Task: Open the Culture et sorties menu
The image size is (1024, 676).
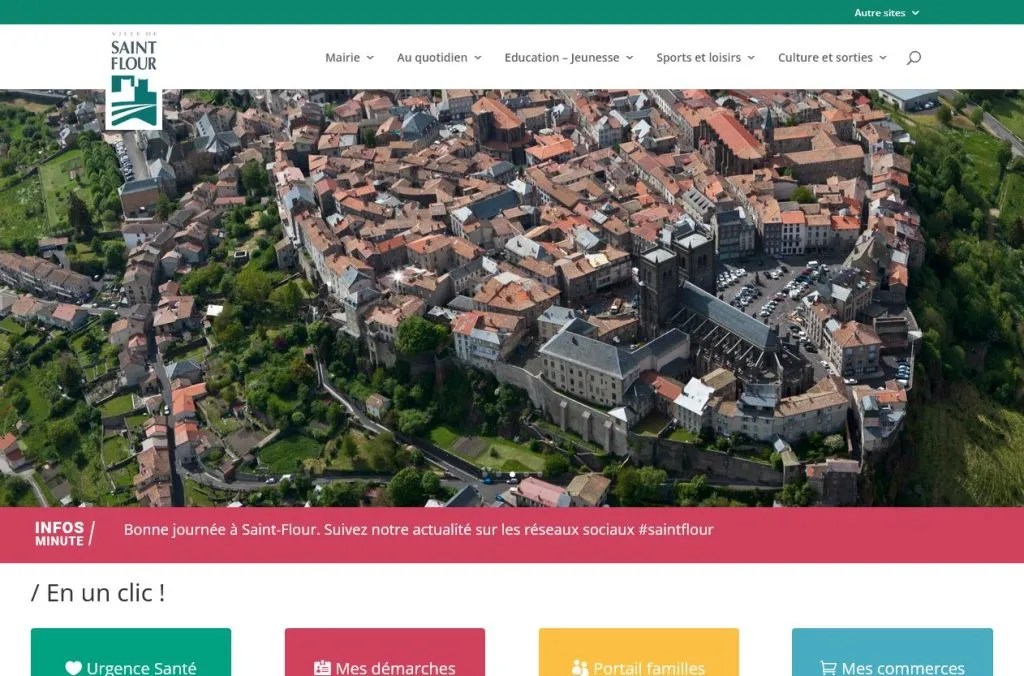Action: [832, 57]
